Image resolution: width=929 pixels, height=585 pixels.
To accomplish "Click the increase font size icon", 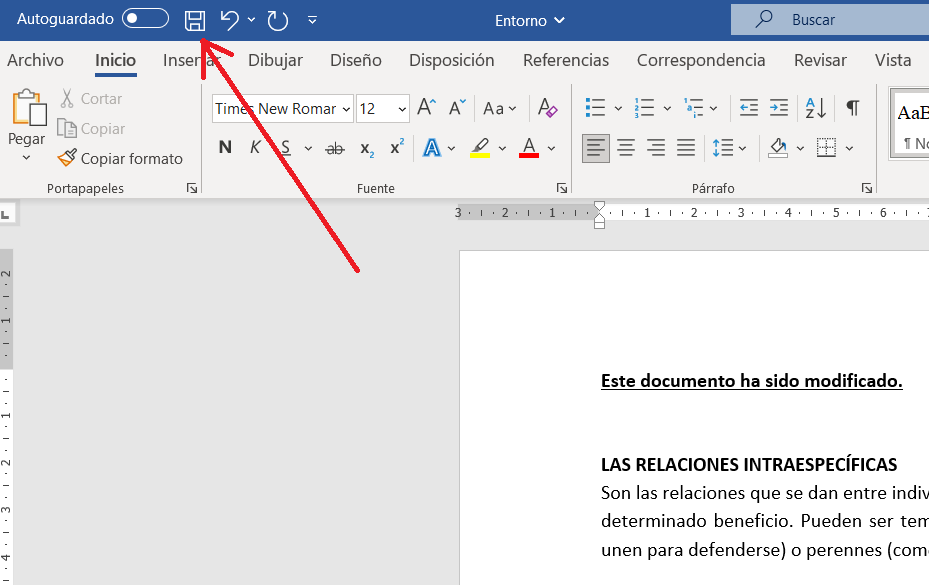I will pos(427,107).
